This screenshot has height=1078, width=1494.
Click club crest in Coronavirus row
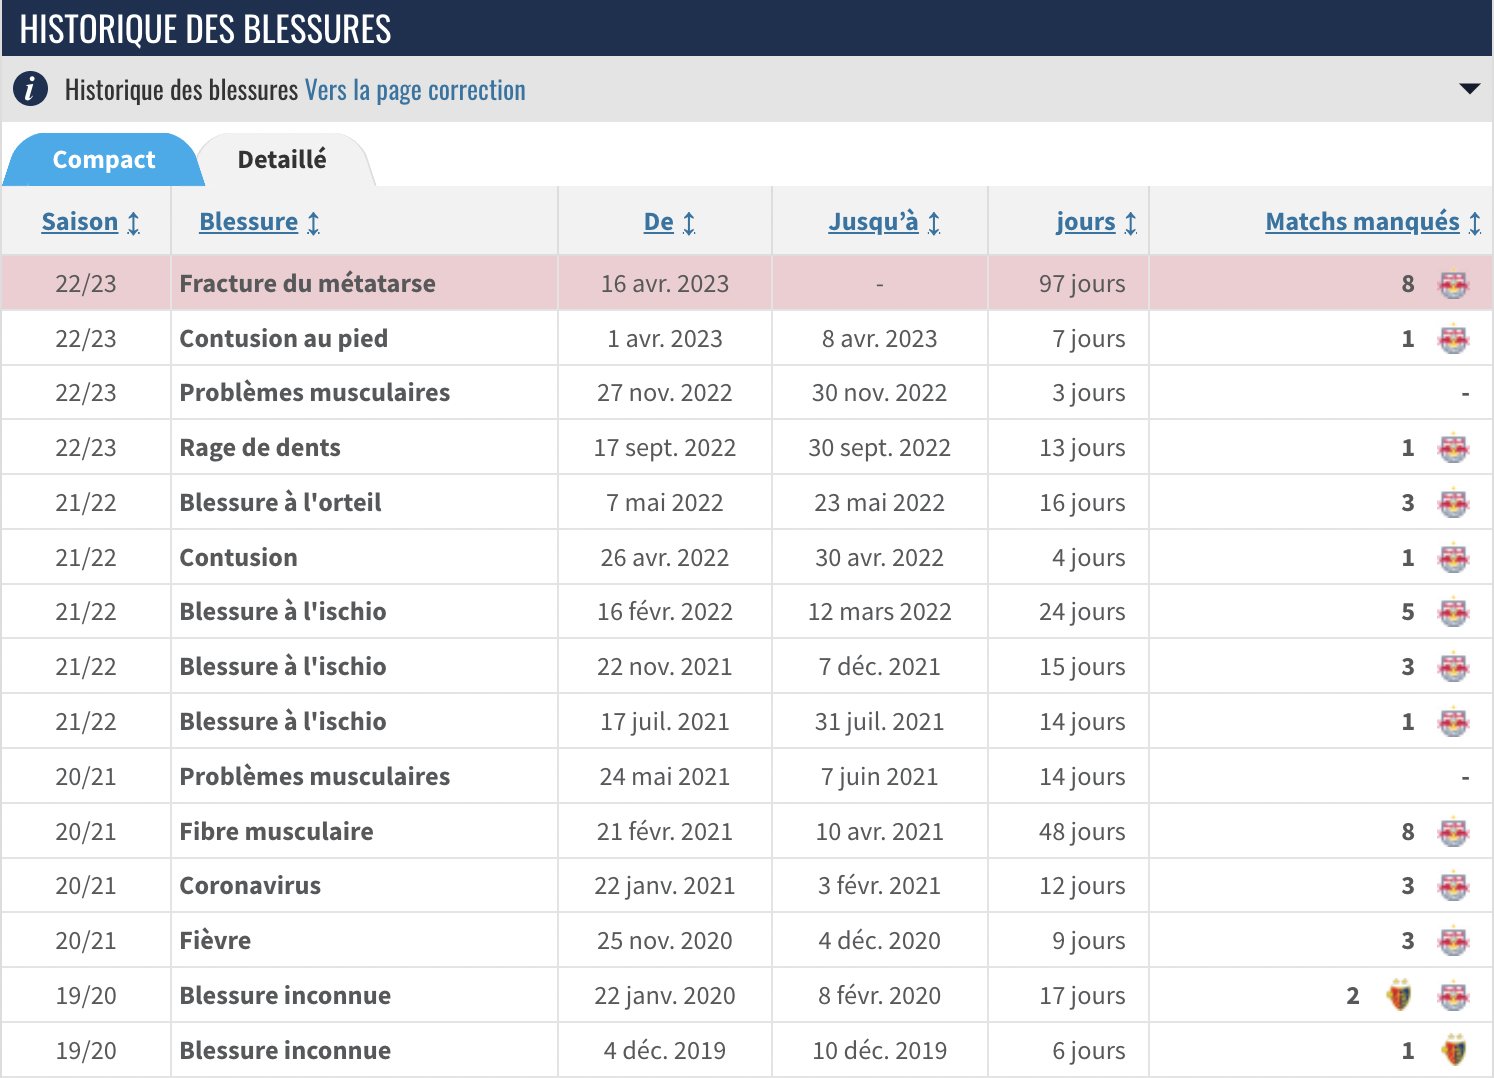click(x=1452, y=887)
